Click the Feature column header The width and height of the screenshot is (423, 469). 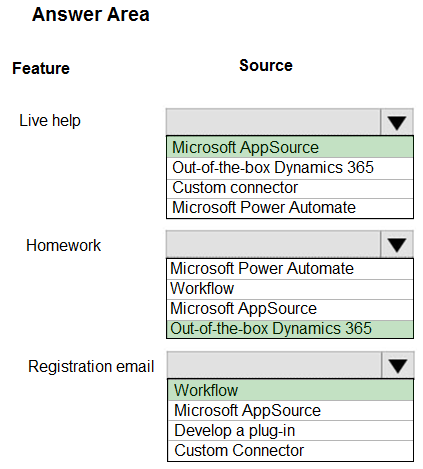[41, 68]
